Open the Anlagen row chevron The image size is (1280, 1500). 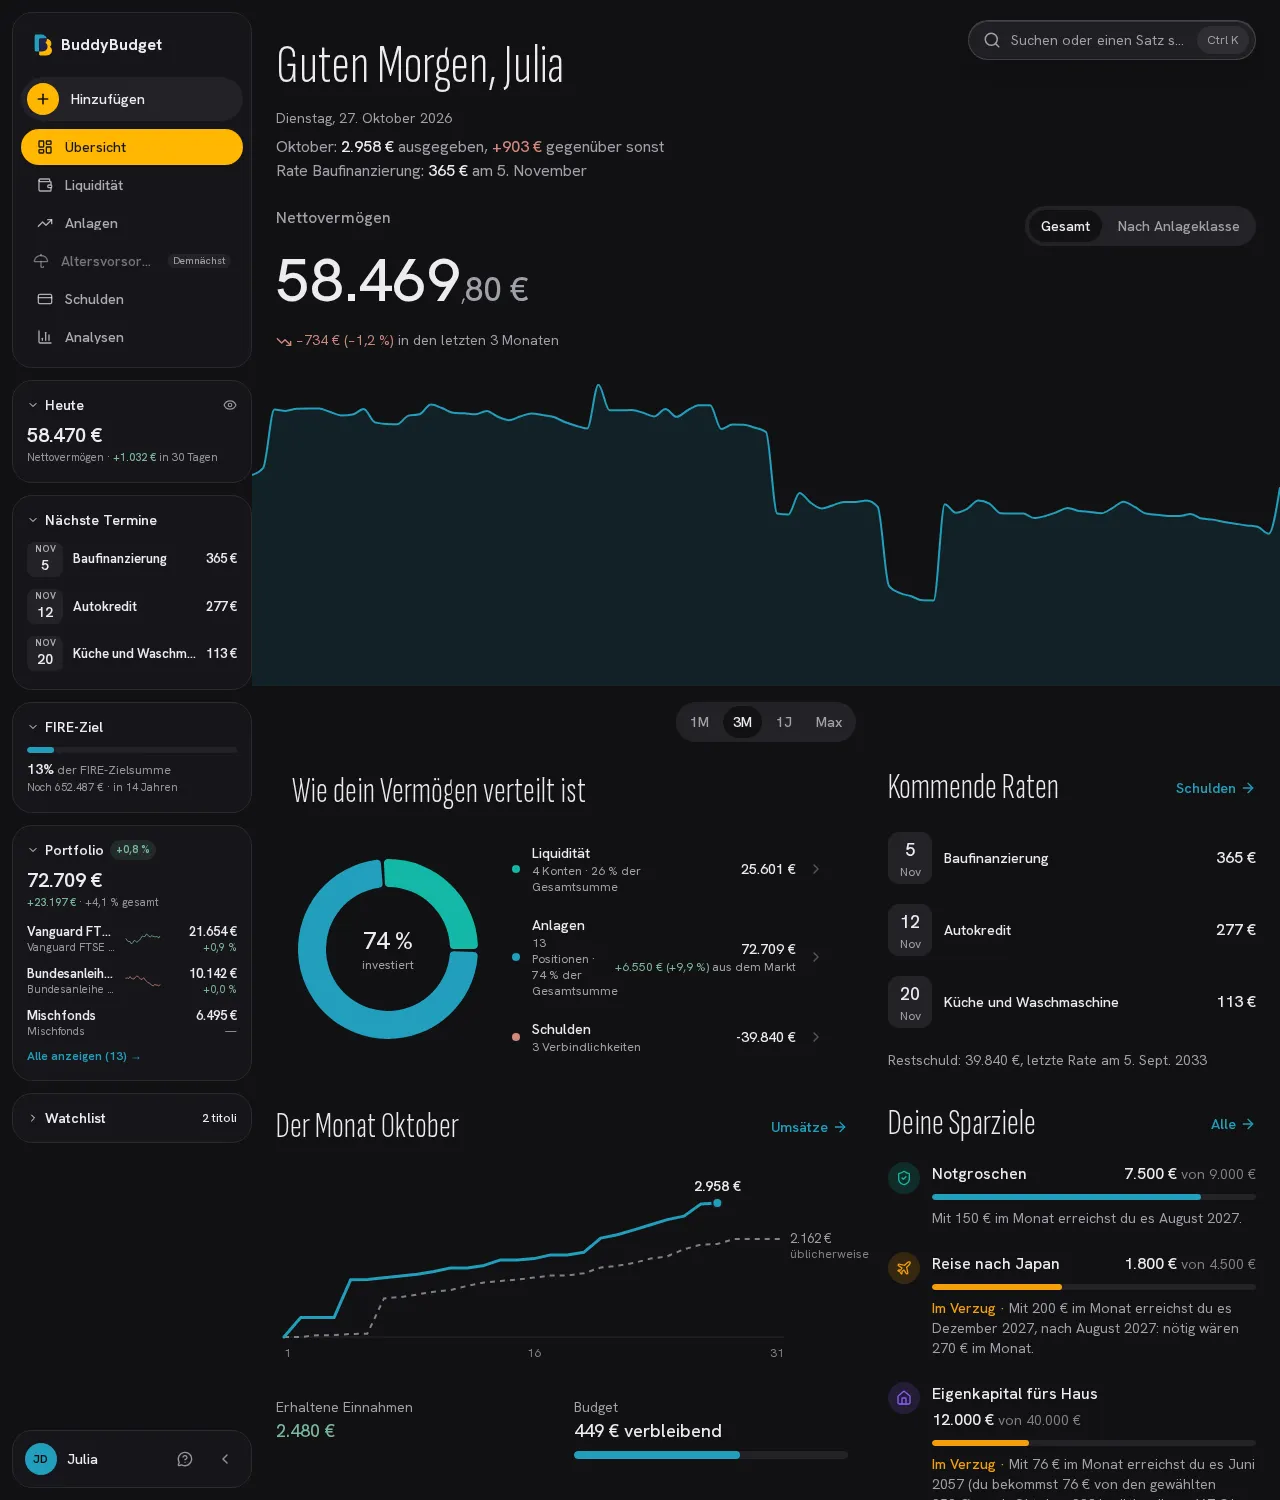816,957
